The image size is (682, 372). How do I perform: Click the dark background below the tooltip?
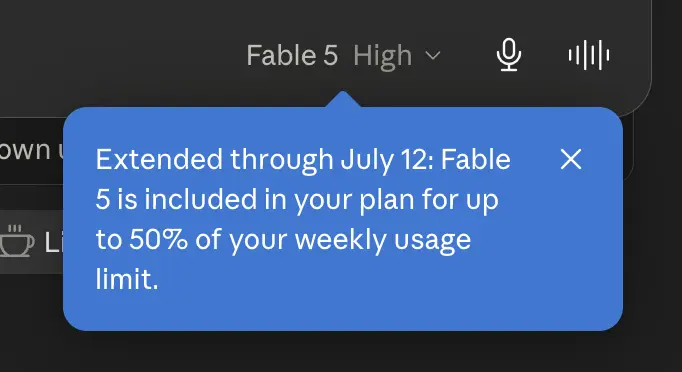point(341,352)
